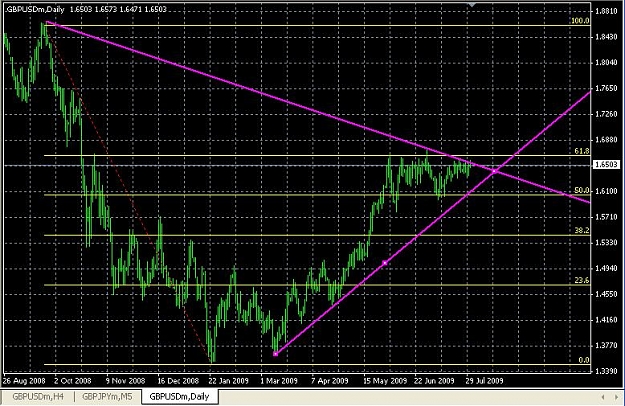Image resolution: width=625 pixels, height=406 pixels.
Task: Click the 1.7260 price axis value
Action: point(606,114)
